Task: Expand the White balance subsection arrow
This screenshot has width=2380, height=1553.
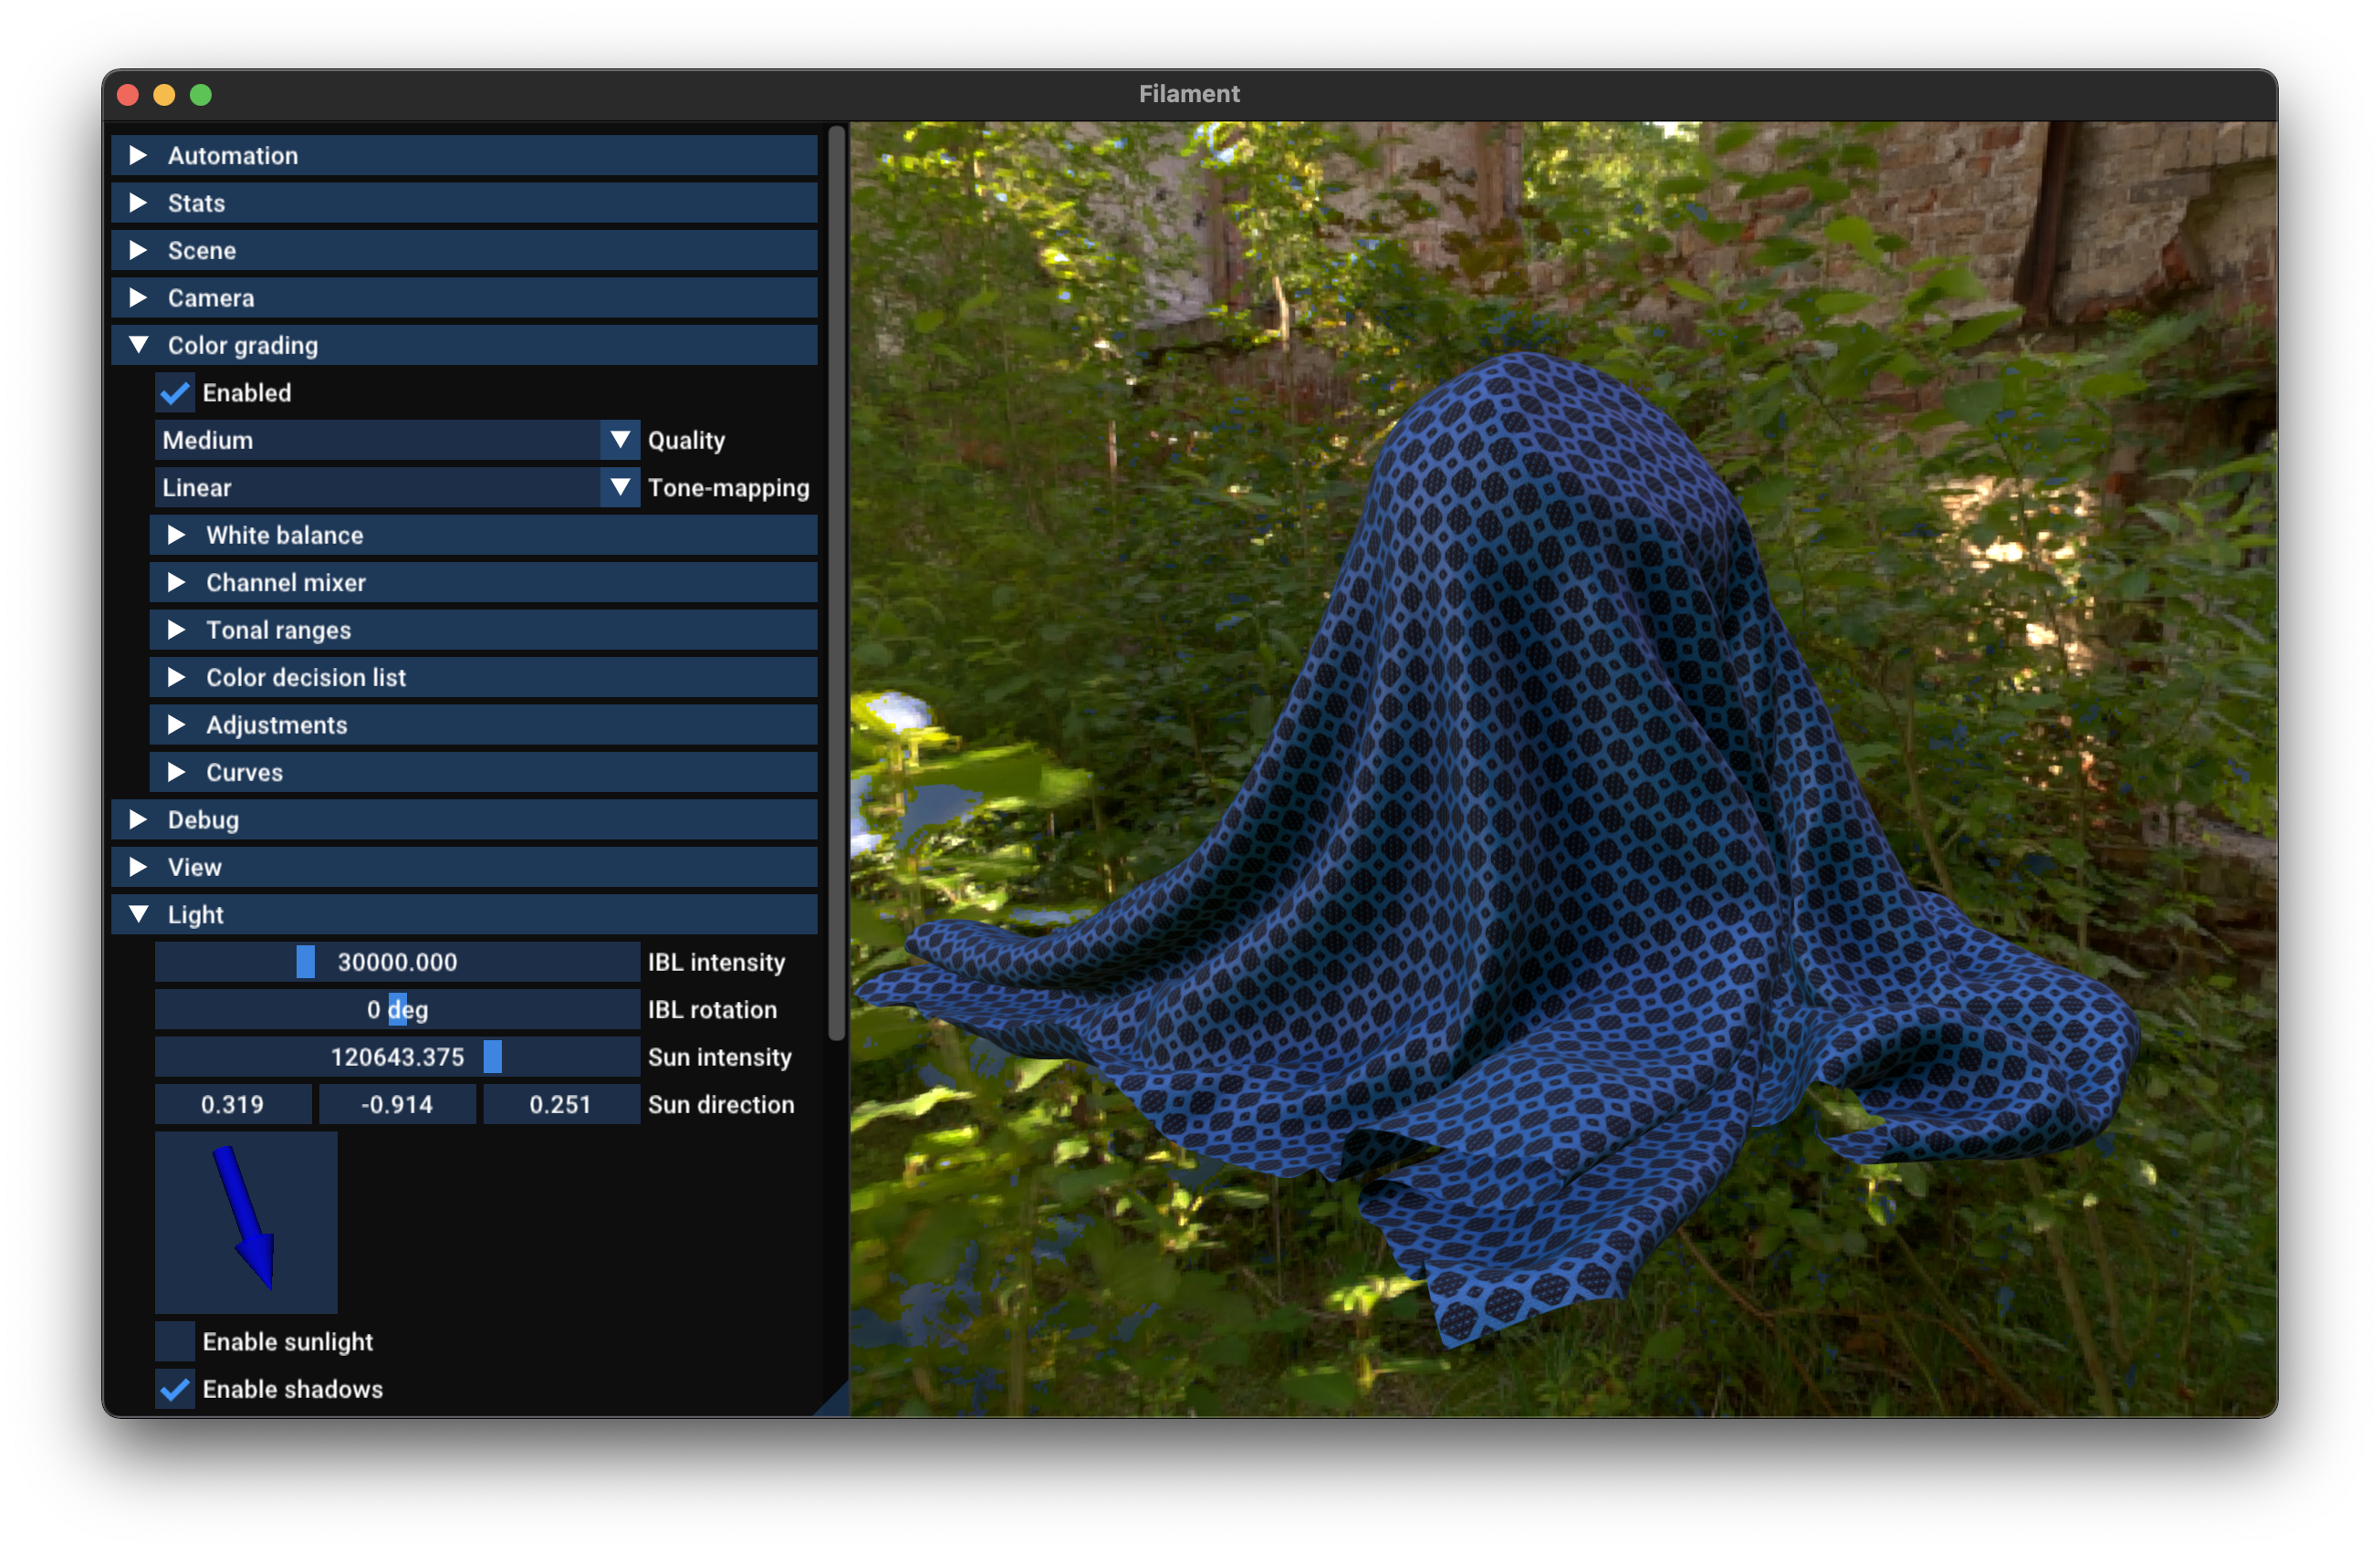Action: [177, 535]
